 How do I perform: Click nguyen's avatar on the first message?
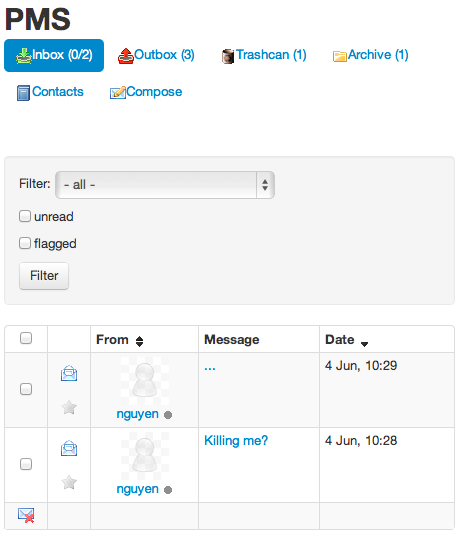(x=145, y=381)
